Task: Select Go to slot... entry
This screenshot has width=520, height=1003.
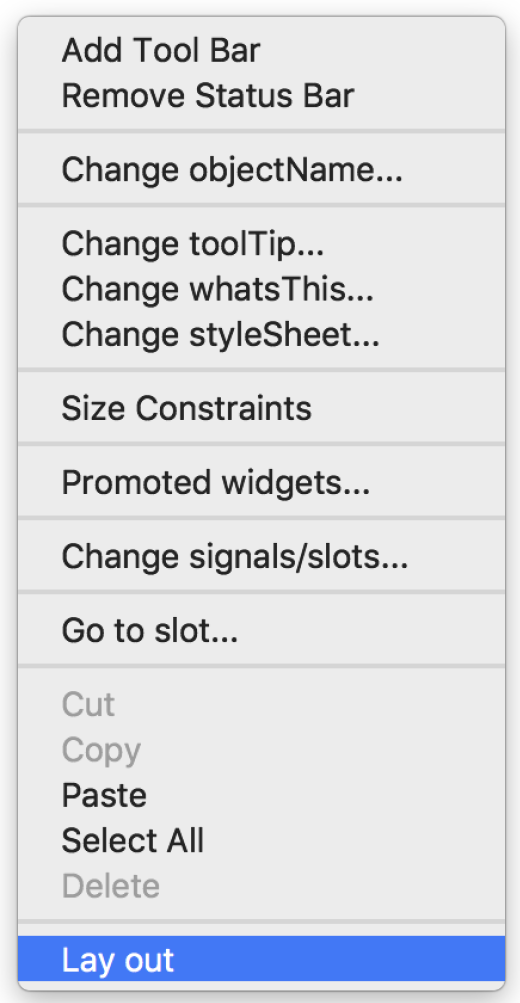Action: pos(261,631)
